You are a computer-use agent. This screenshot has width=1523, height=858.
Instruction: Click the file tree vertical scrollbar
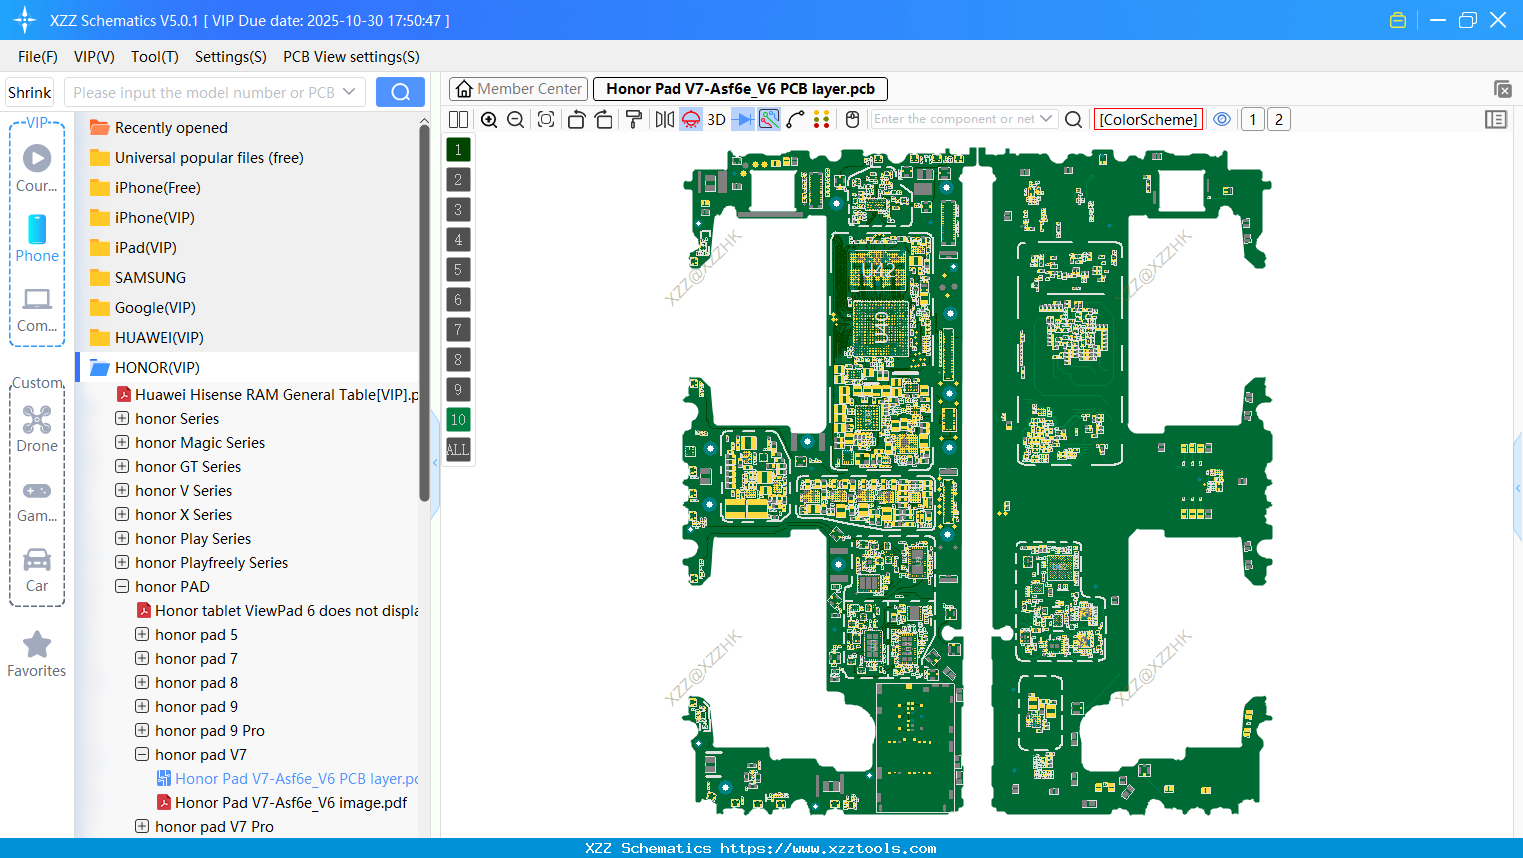[x=424, y=315]
